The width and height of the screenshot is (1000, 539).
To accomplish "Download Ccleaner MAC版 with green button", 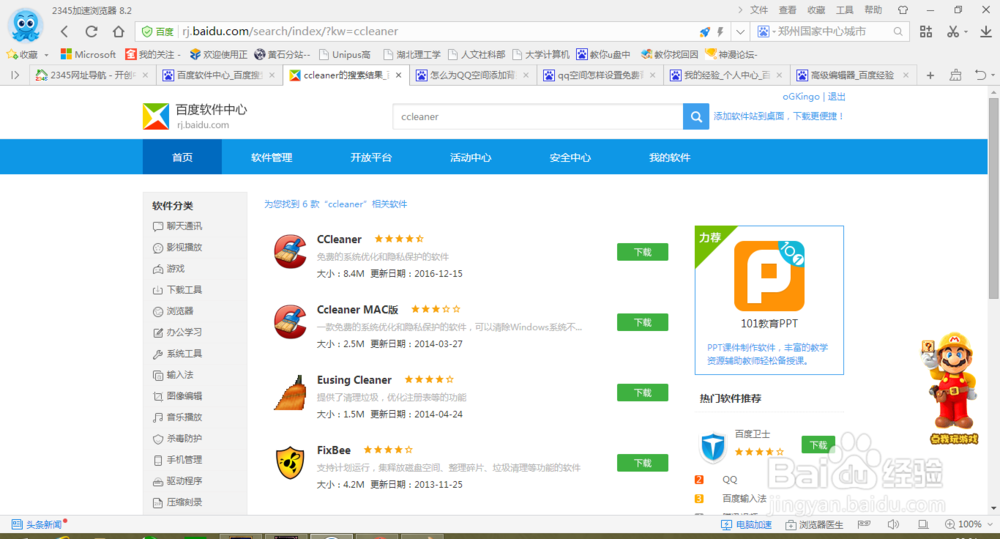I will click(642, 322).
